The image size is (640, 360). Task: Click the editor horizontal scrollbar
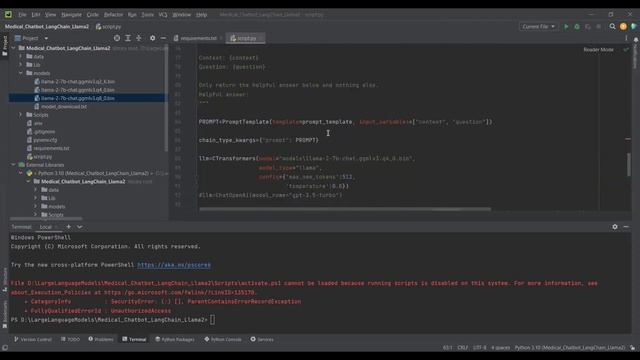point(345,209)
